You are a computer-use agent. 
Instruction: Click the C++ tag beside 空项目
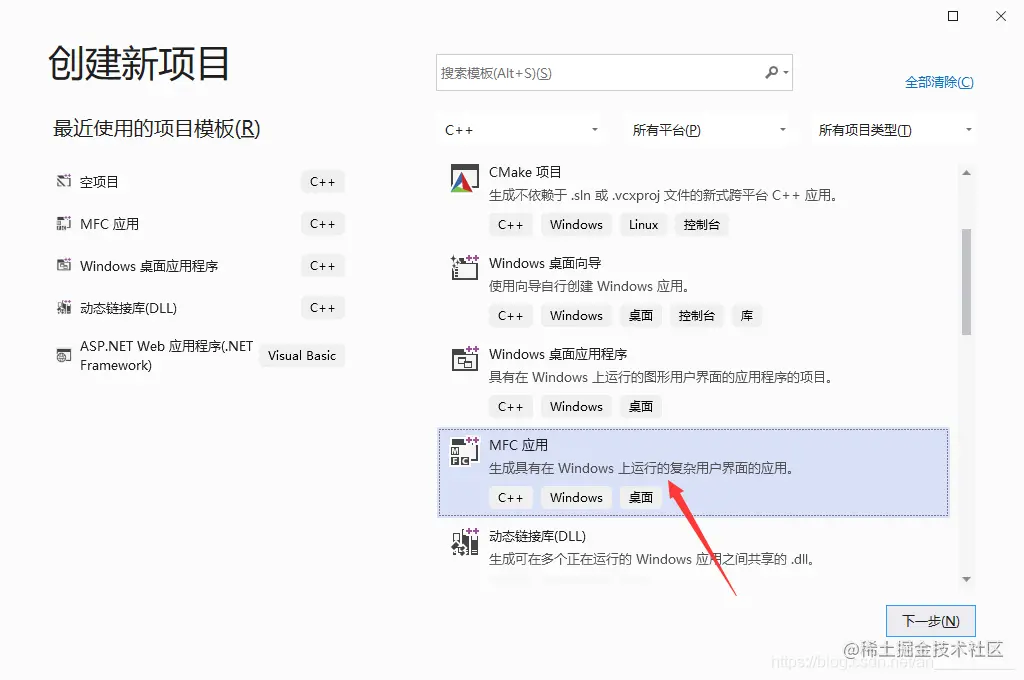(x=323, y=182)
